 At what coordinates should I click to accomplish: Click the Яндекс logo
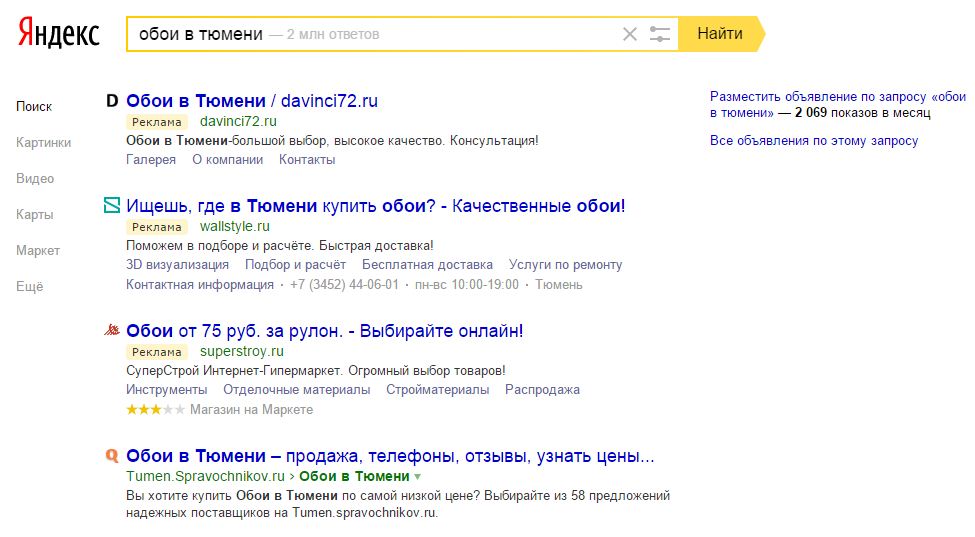58,32
